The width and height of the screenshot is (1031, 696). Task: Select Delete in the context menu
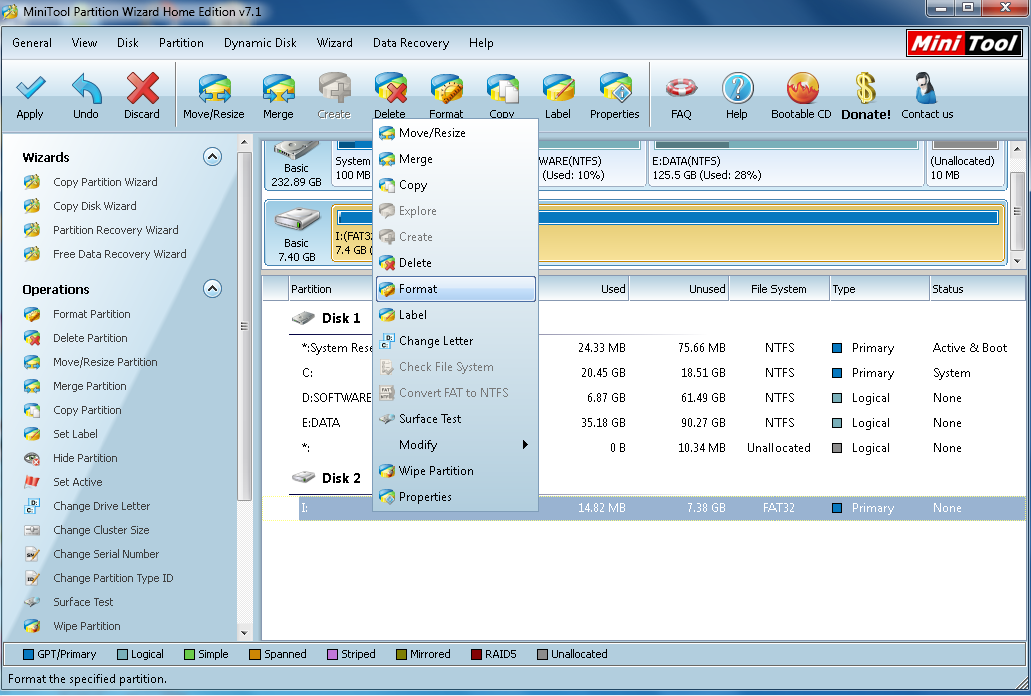pos(456,263)
